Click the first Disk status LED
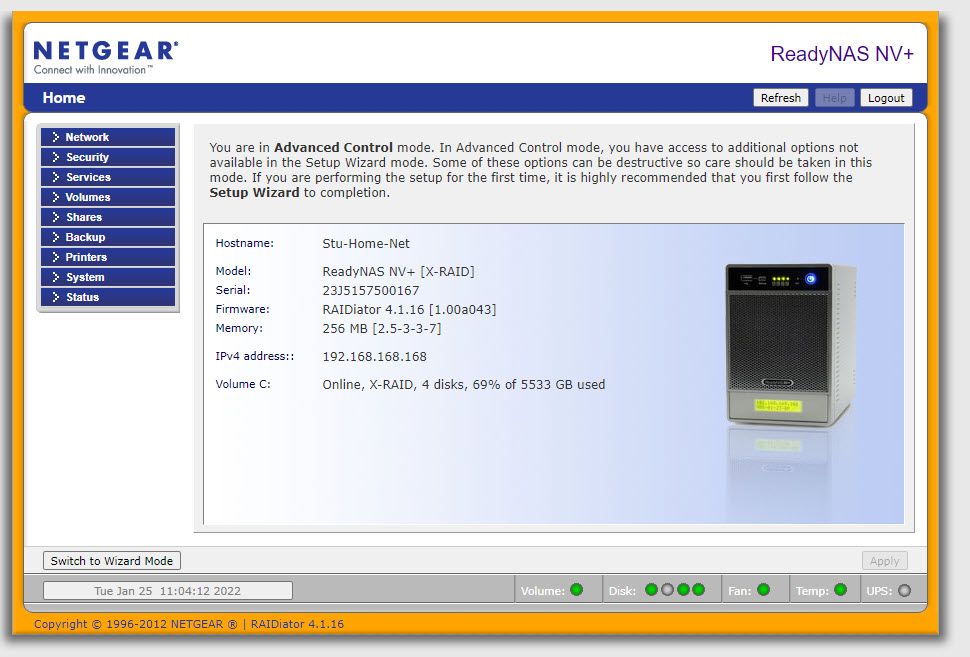The width and height of the screenshot is (970, 657). (x=652, y=590)
